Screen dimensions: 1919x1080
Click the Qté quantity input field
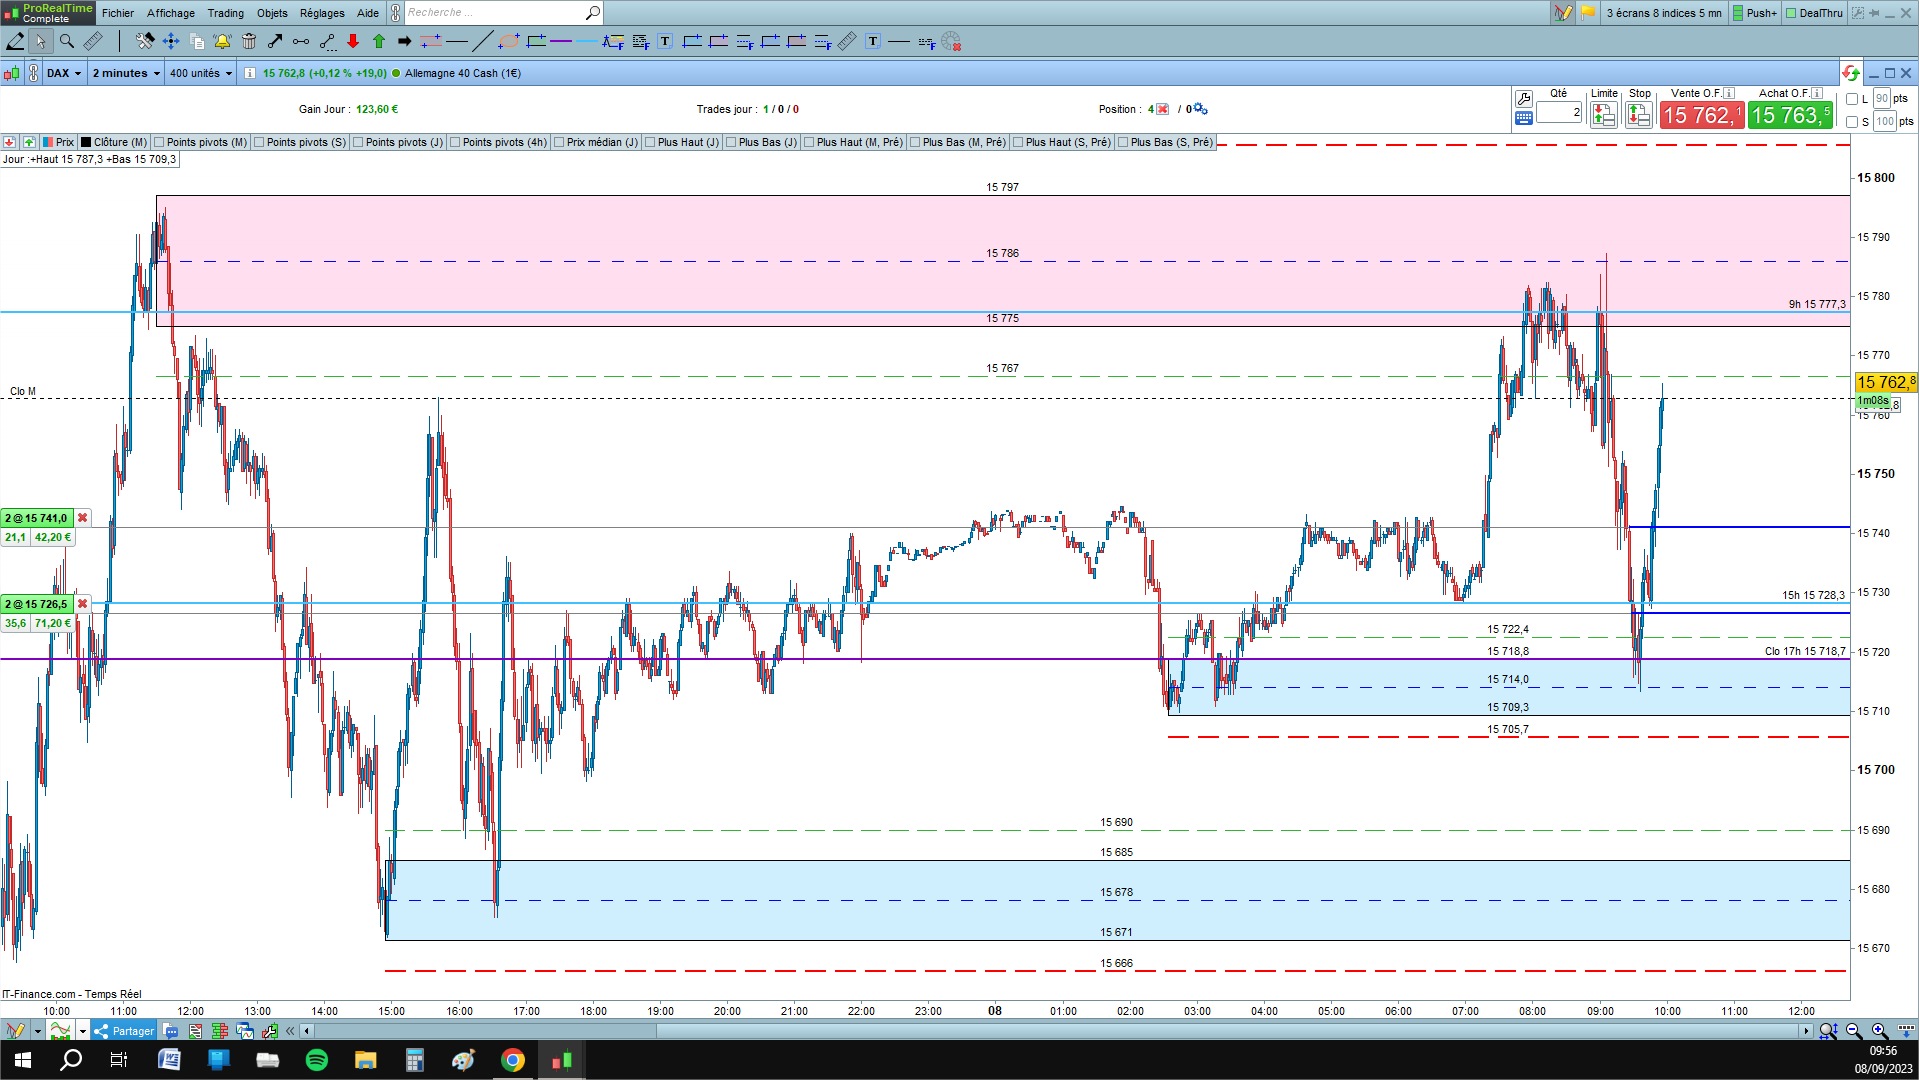[1559, 112]
